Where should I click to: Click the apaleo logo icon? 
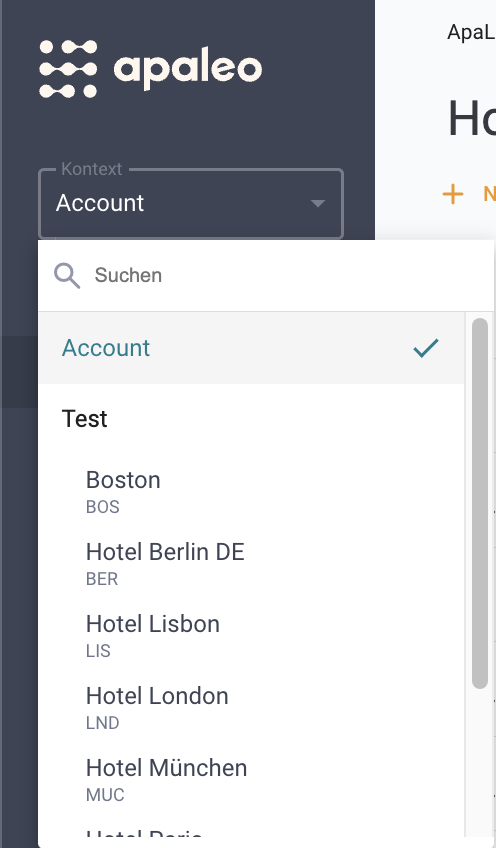(68, 69)
